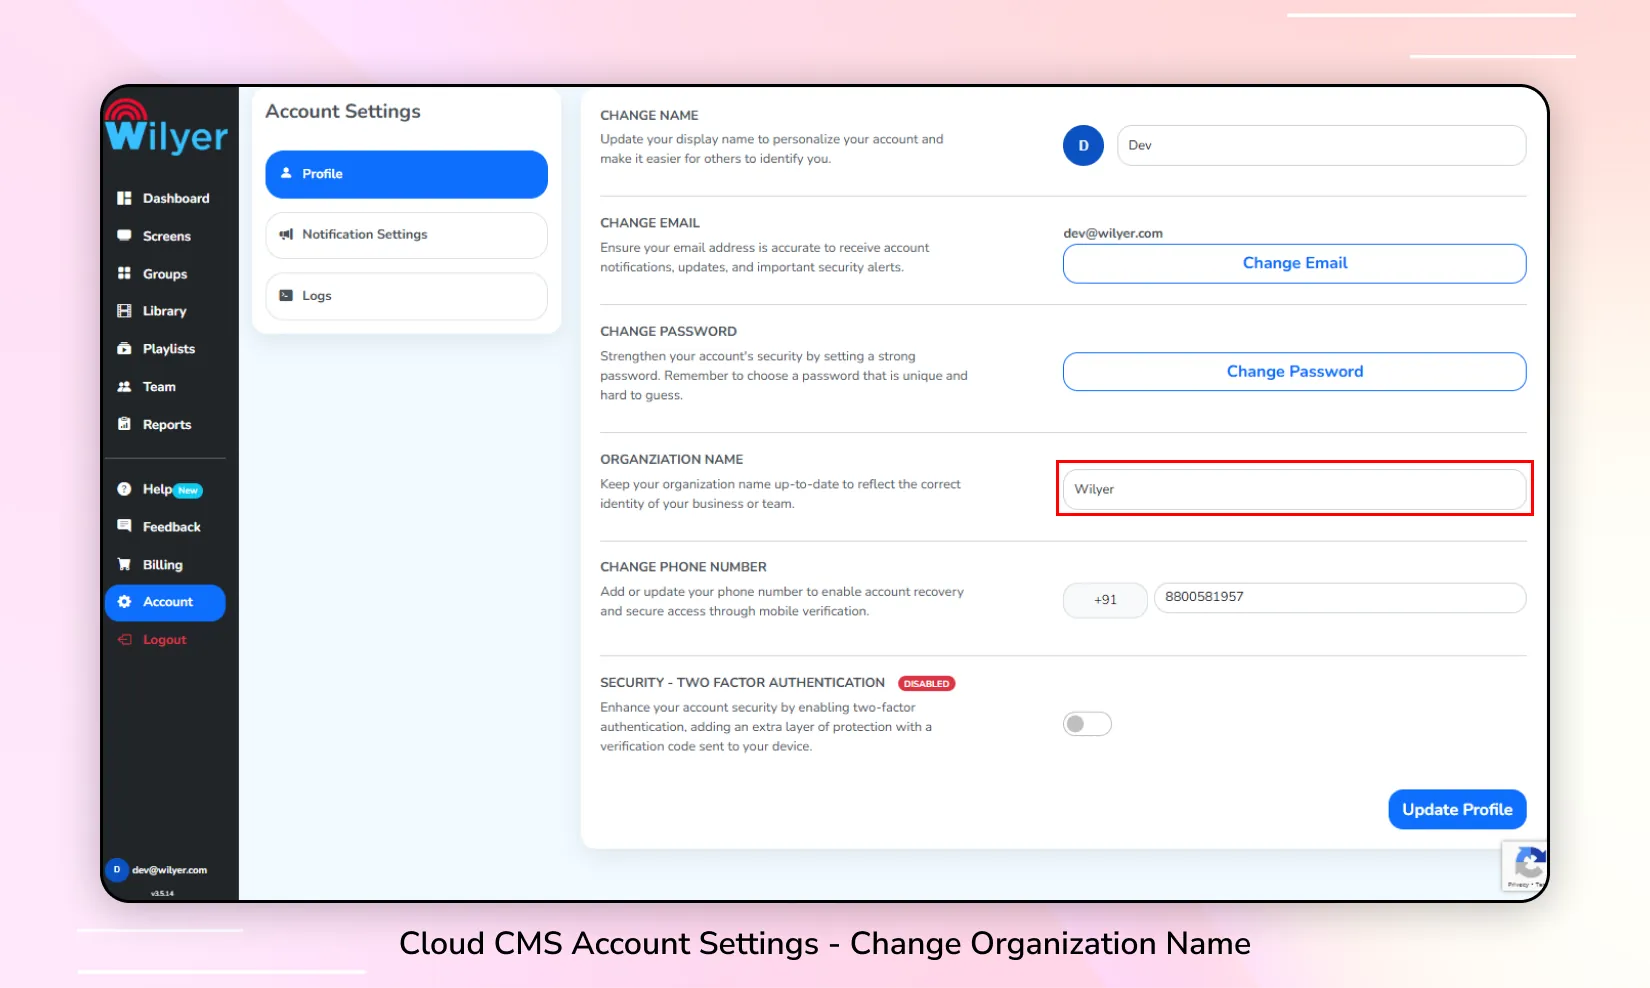Open Dashboard via its grid icon

(x=124, y=198)
